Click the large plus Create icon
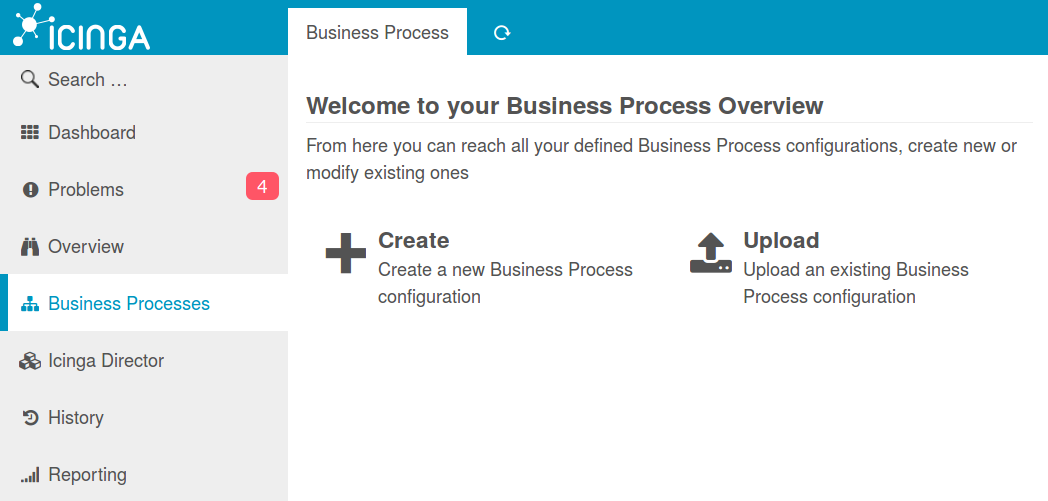1048x501 pixels. 346,253
